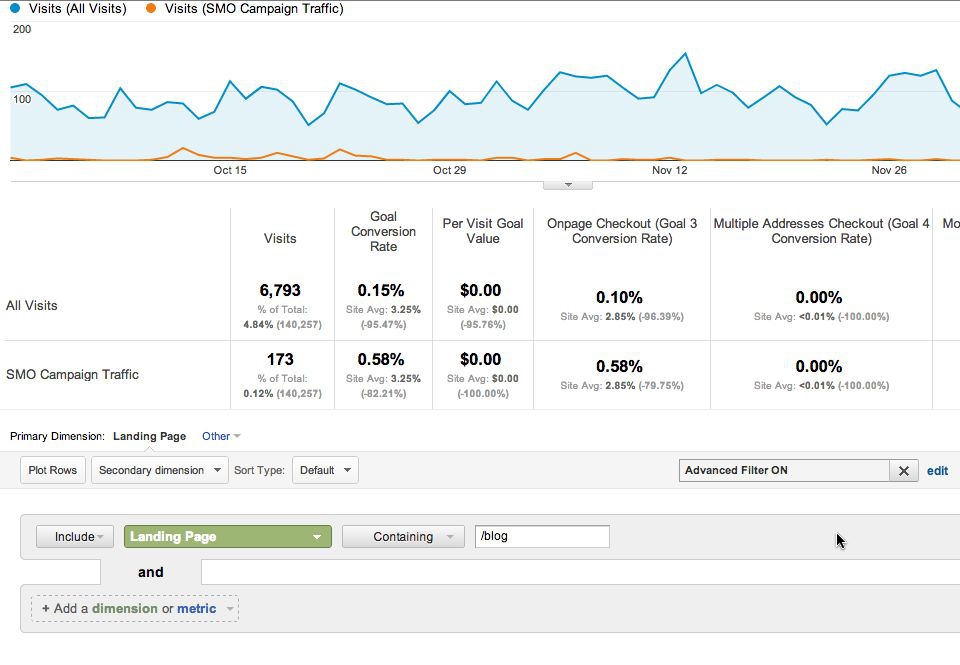This screenshot has width=960, height=665.
Task: Click the orange SMO Campaign Traffic legend dot
Action: (x=151, y=9)
